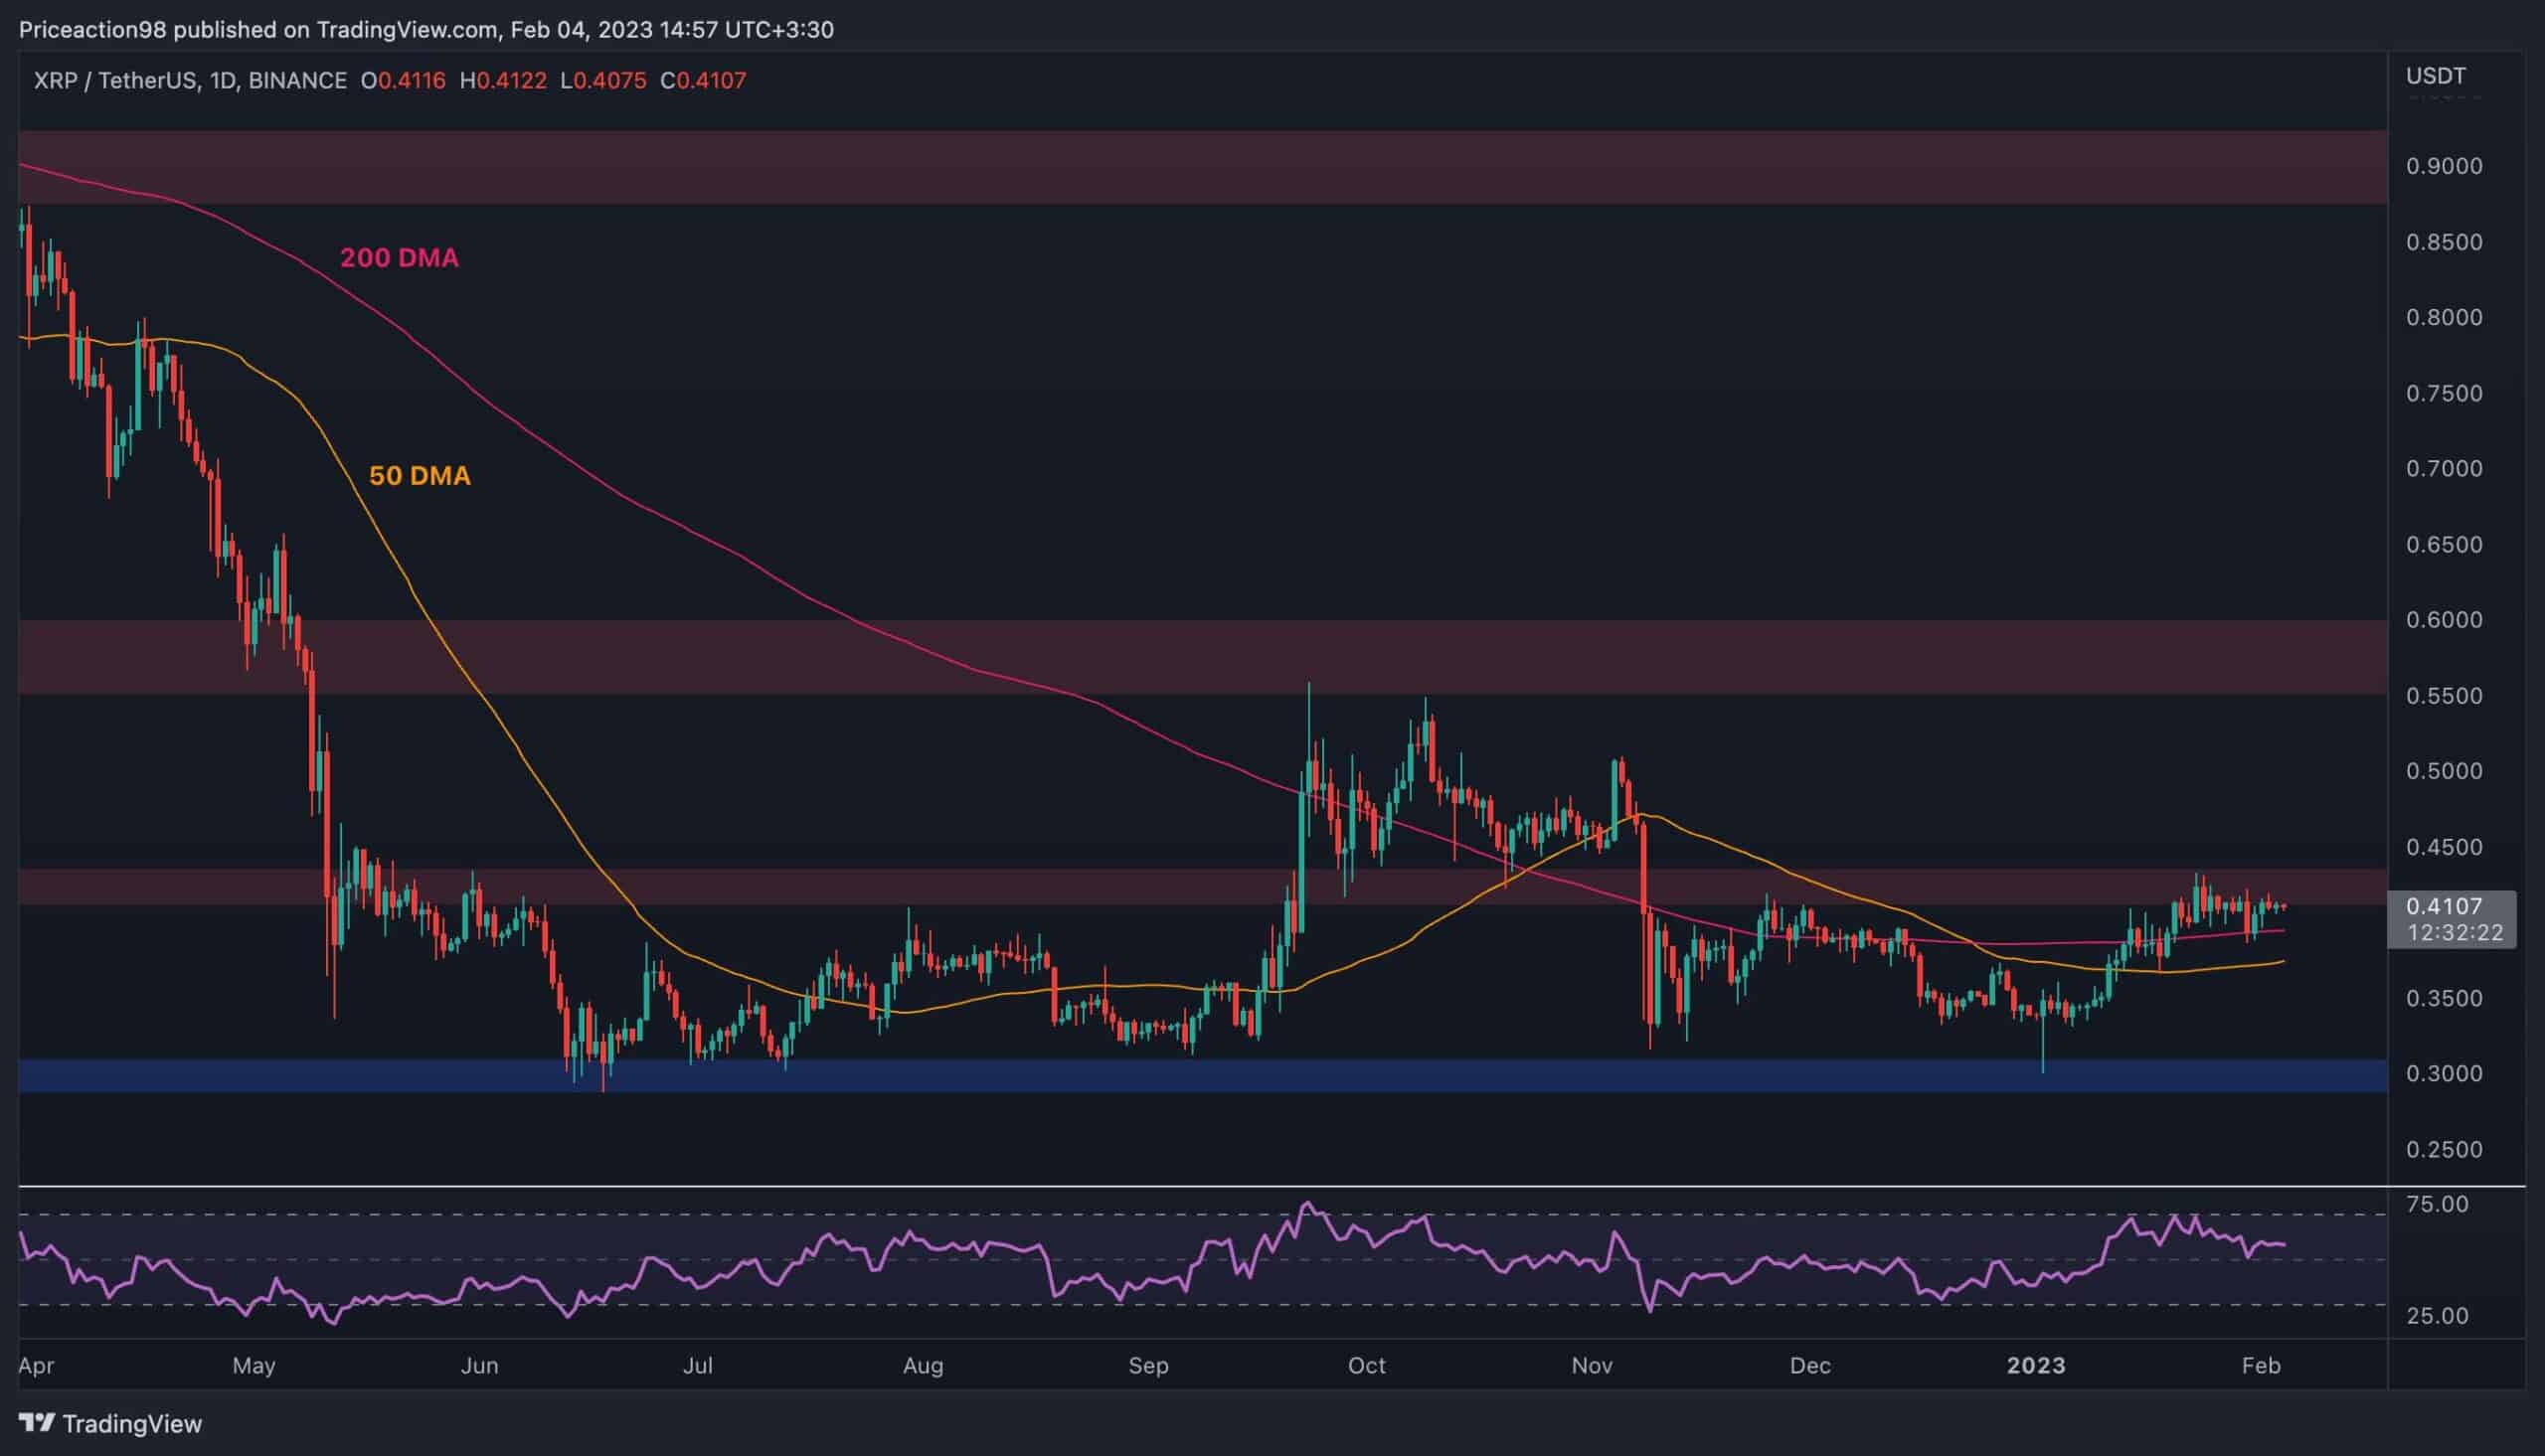
Task: Click the 0.3000 price axis label
Action: [x=2444, y=1073]
